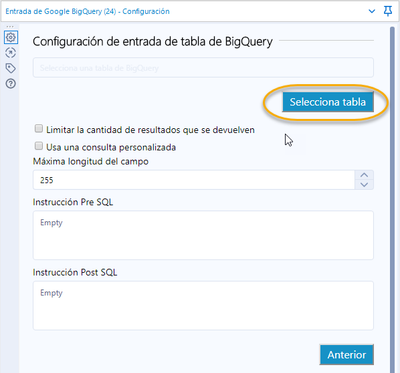Enable Limitar la cantidad de resultados checkbox

click(39, 129)
